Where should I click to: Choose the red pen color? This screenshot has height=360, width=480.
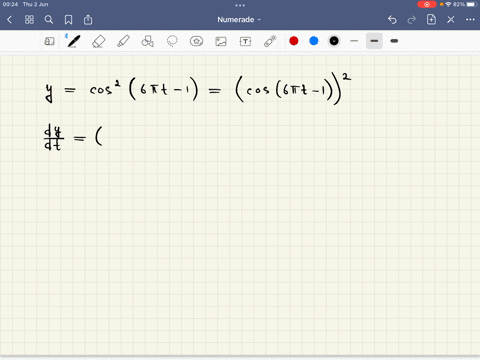pos(294,41)
